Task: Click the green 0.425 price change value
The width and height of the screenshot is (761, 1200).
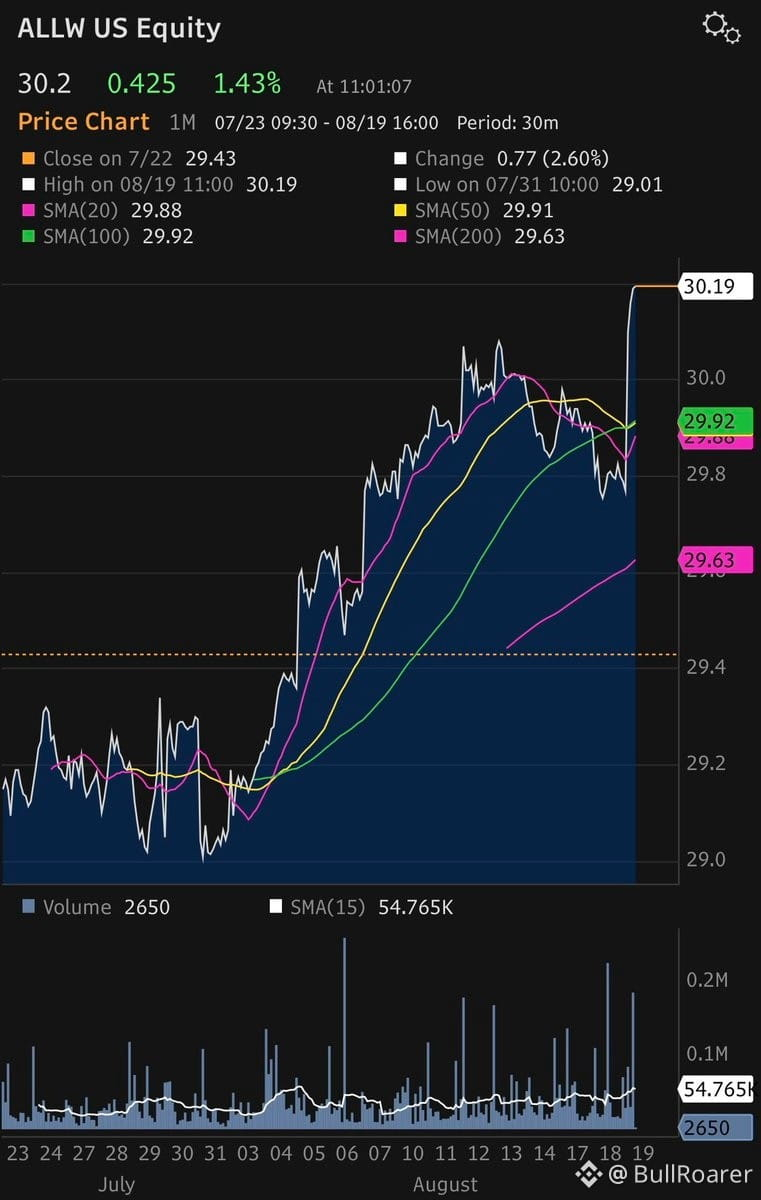Action: click(x=141, y=83)
